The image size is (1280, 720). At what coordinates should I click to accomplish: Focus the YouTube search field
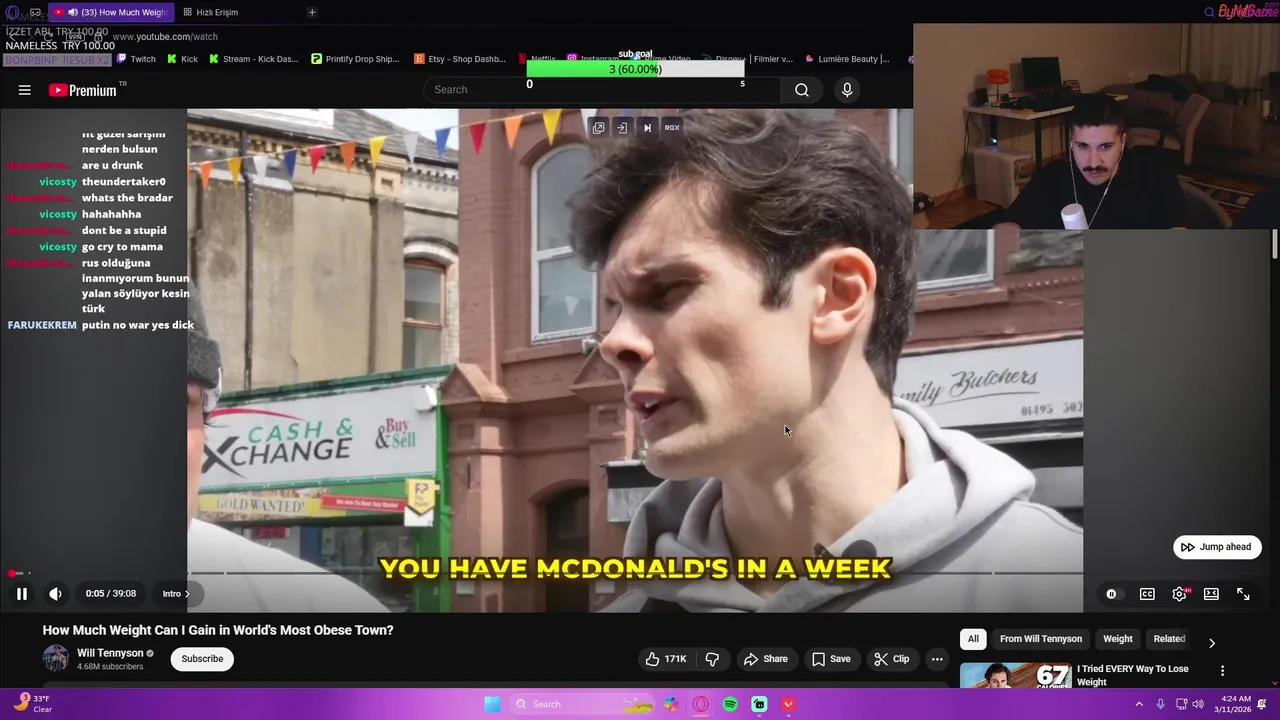pos(600,90)
